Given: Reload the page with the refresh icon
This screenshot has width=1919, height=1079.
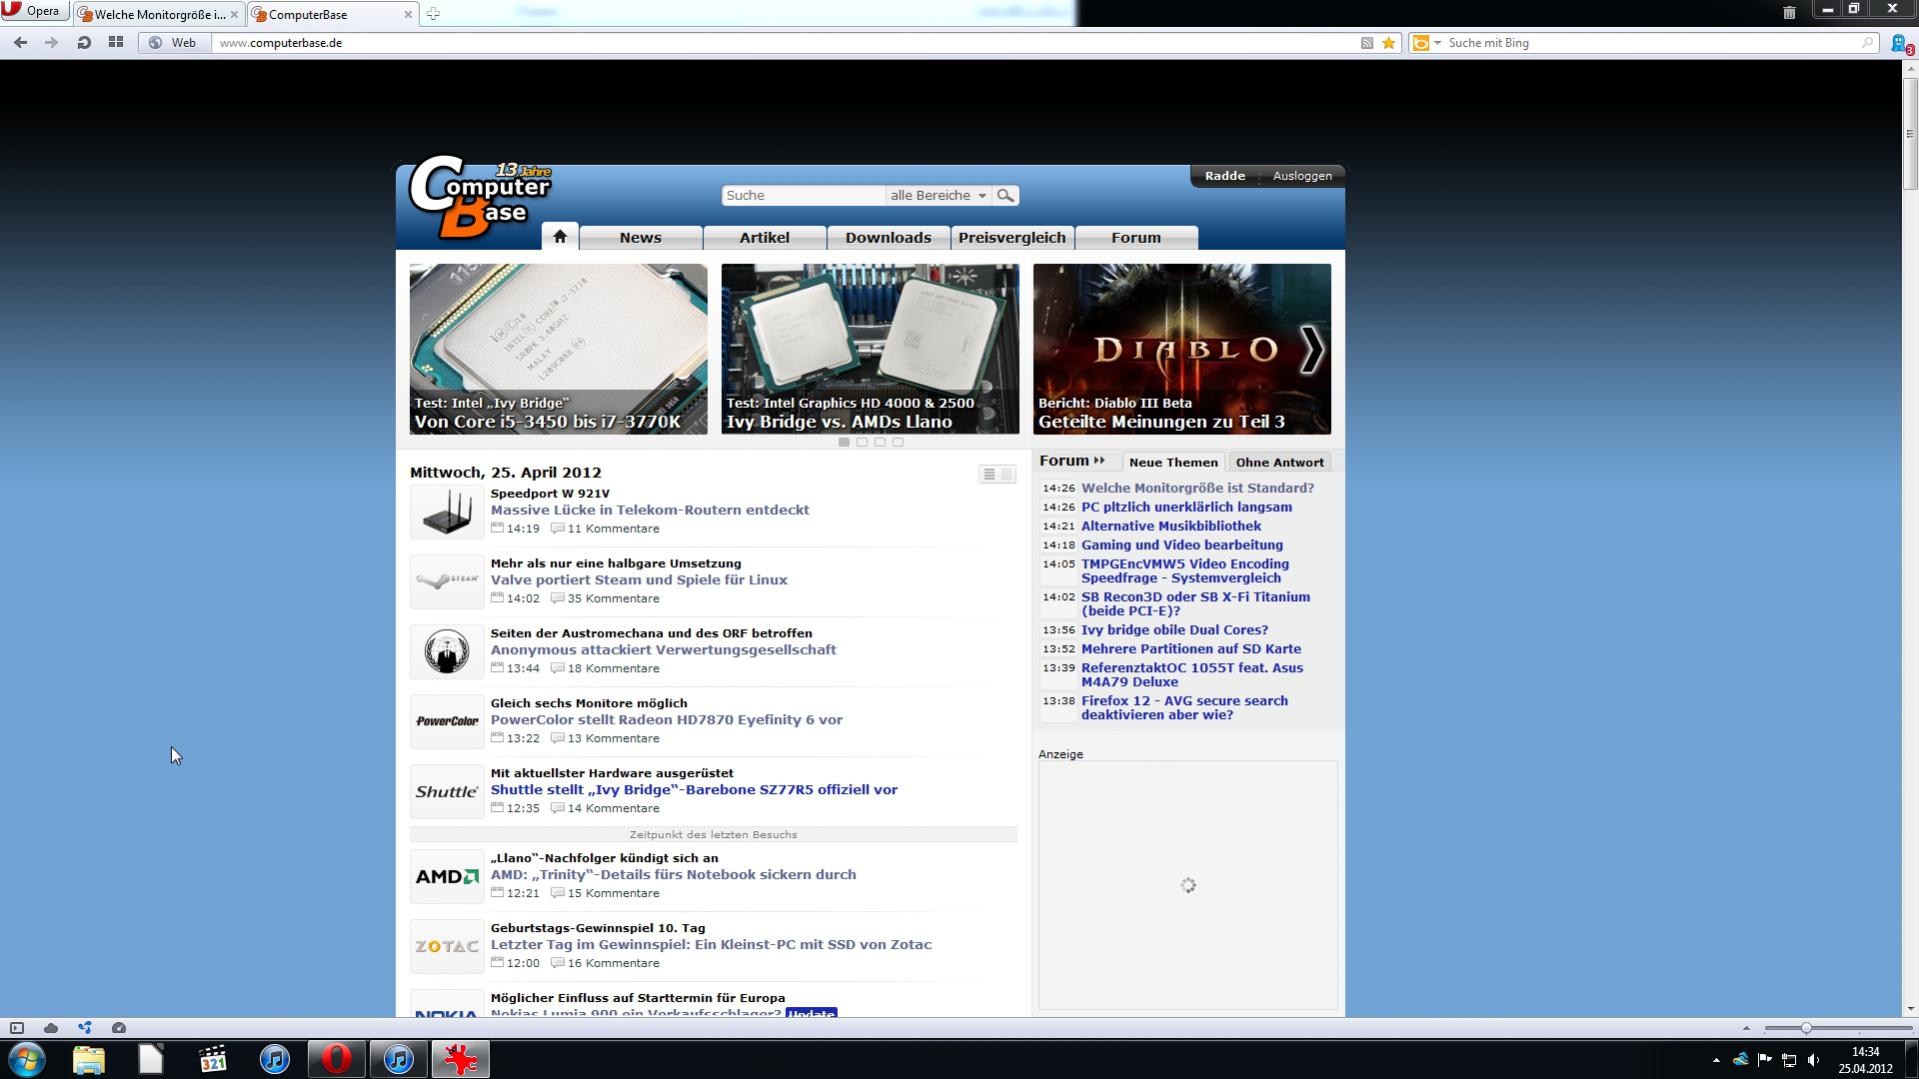Looking at the screenshot, I should (x=84, y=43).
